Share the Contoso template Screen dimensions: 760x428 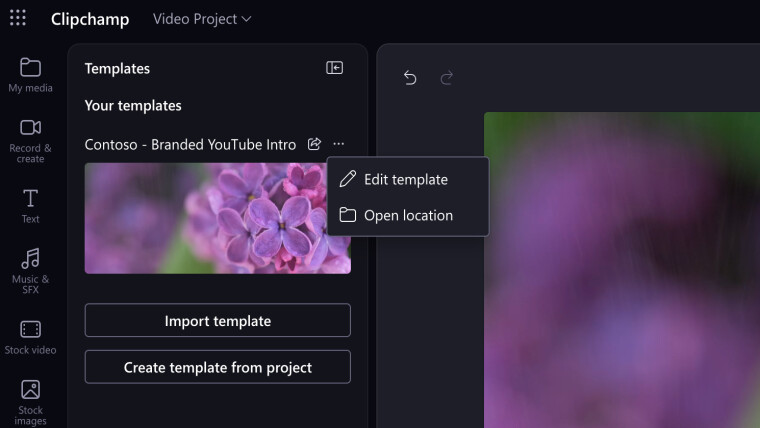(314, 144)
